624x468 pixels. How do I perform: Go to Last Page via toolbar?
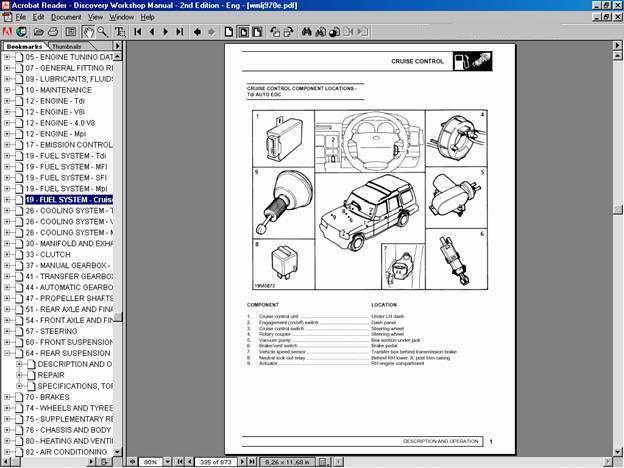[180, 32]
